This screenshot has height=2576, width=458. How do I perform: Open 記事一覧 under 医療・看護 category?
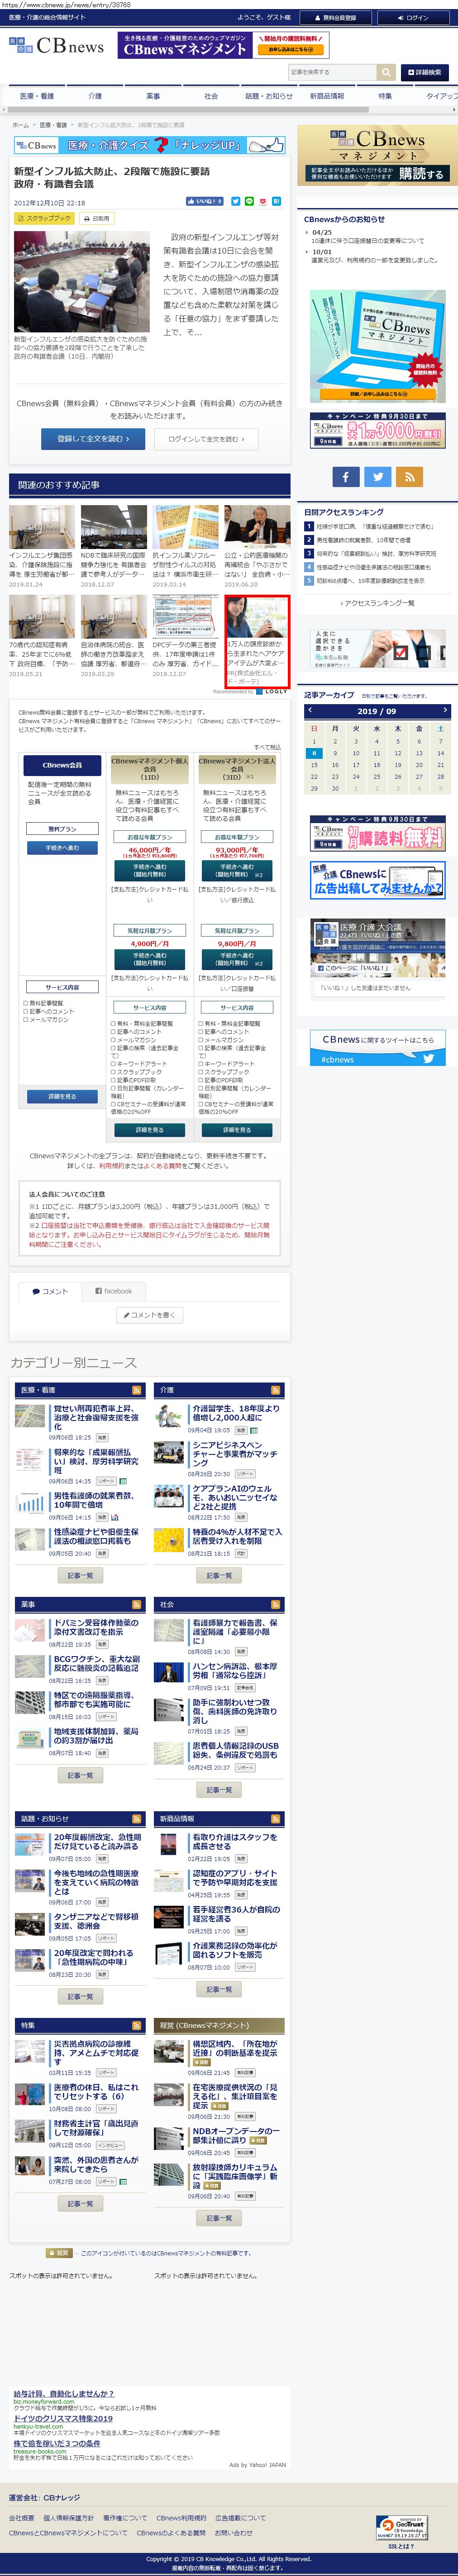[80, 1575]
